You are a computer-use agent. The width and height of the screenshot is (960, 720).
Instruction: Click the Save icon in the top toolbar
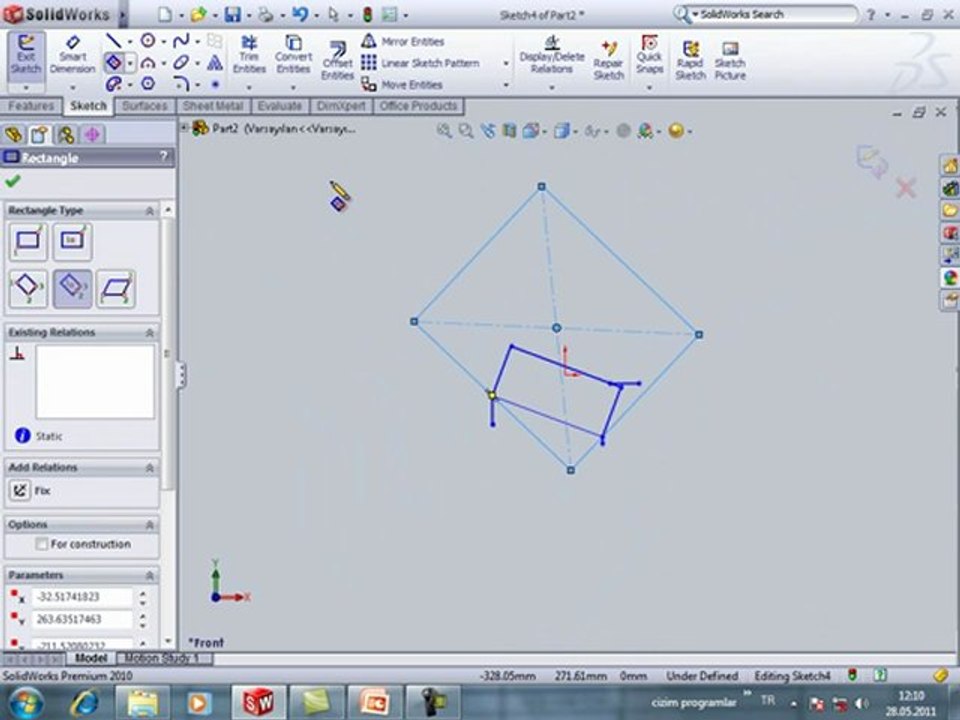tap(233, 14)
